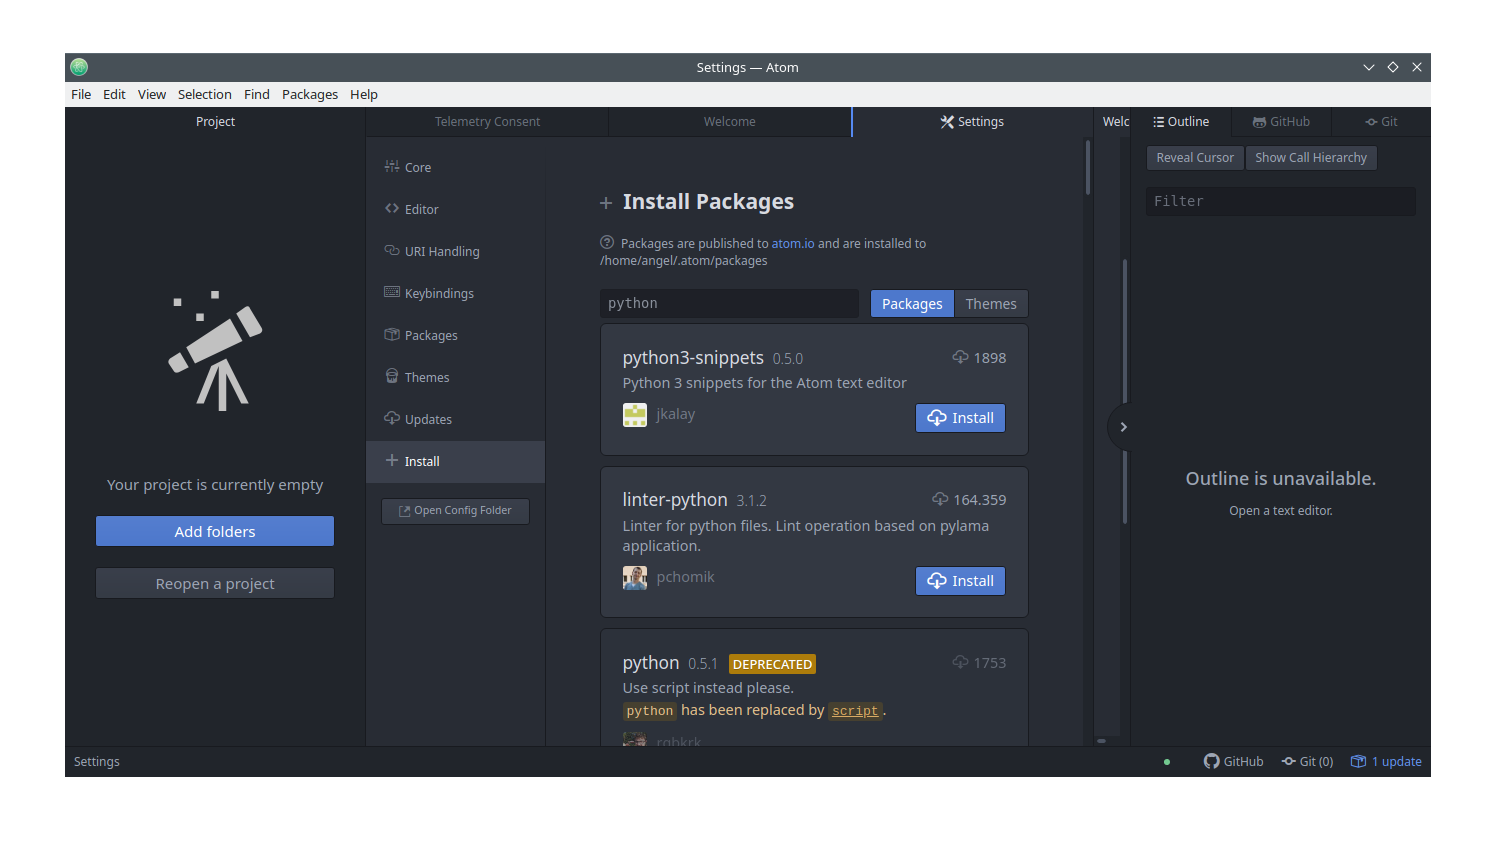This screenshot has height=854, width=1496.
Task: Focus the python package search field
Action: point(729,304)
